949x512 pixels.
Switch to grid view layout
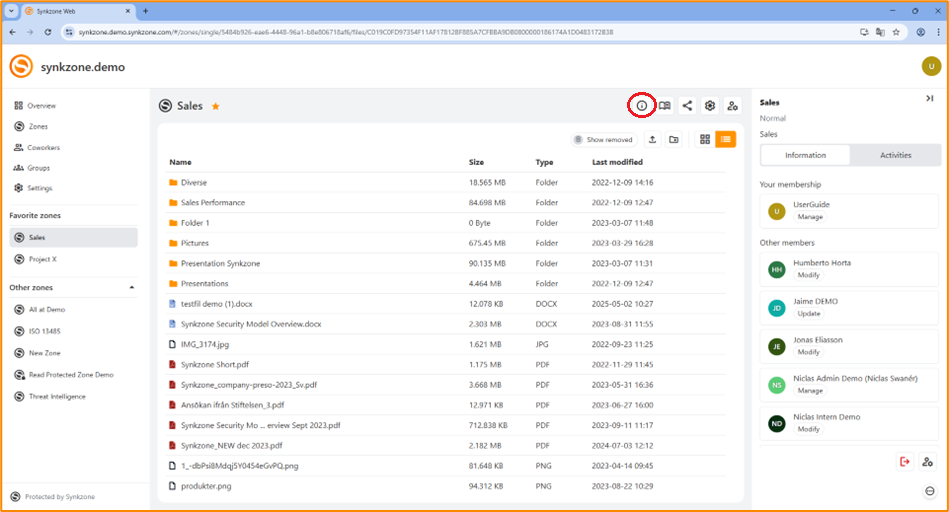point(705,140)
